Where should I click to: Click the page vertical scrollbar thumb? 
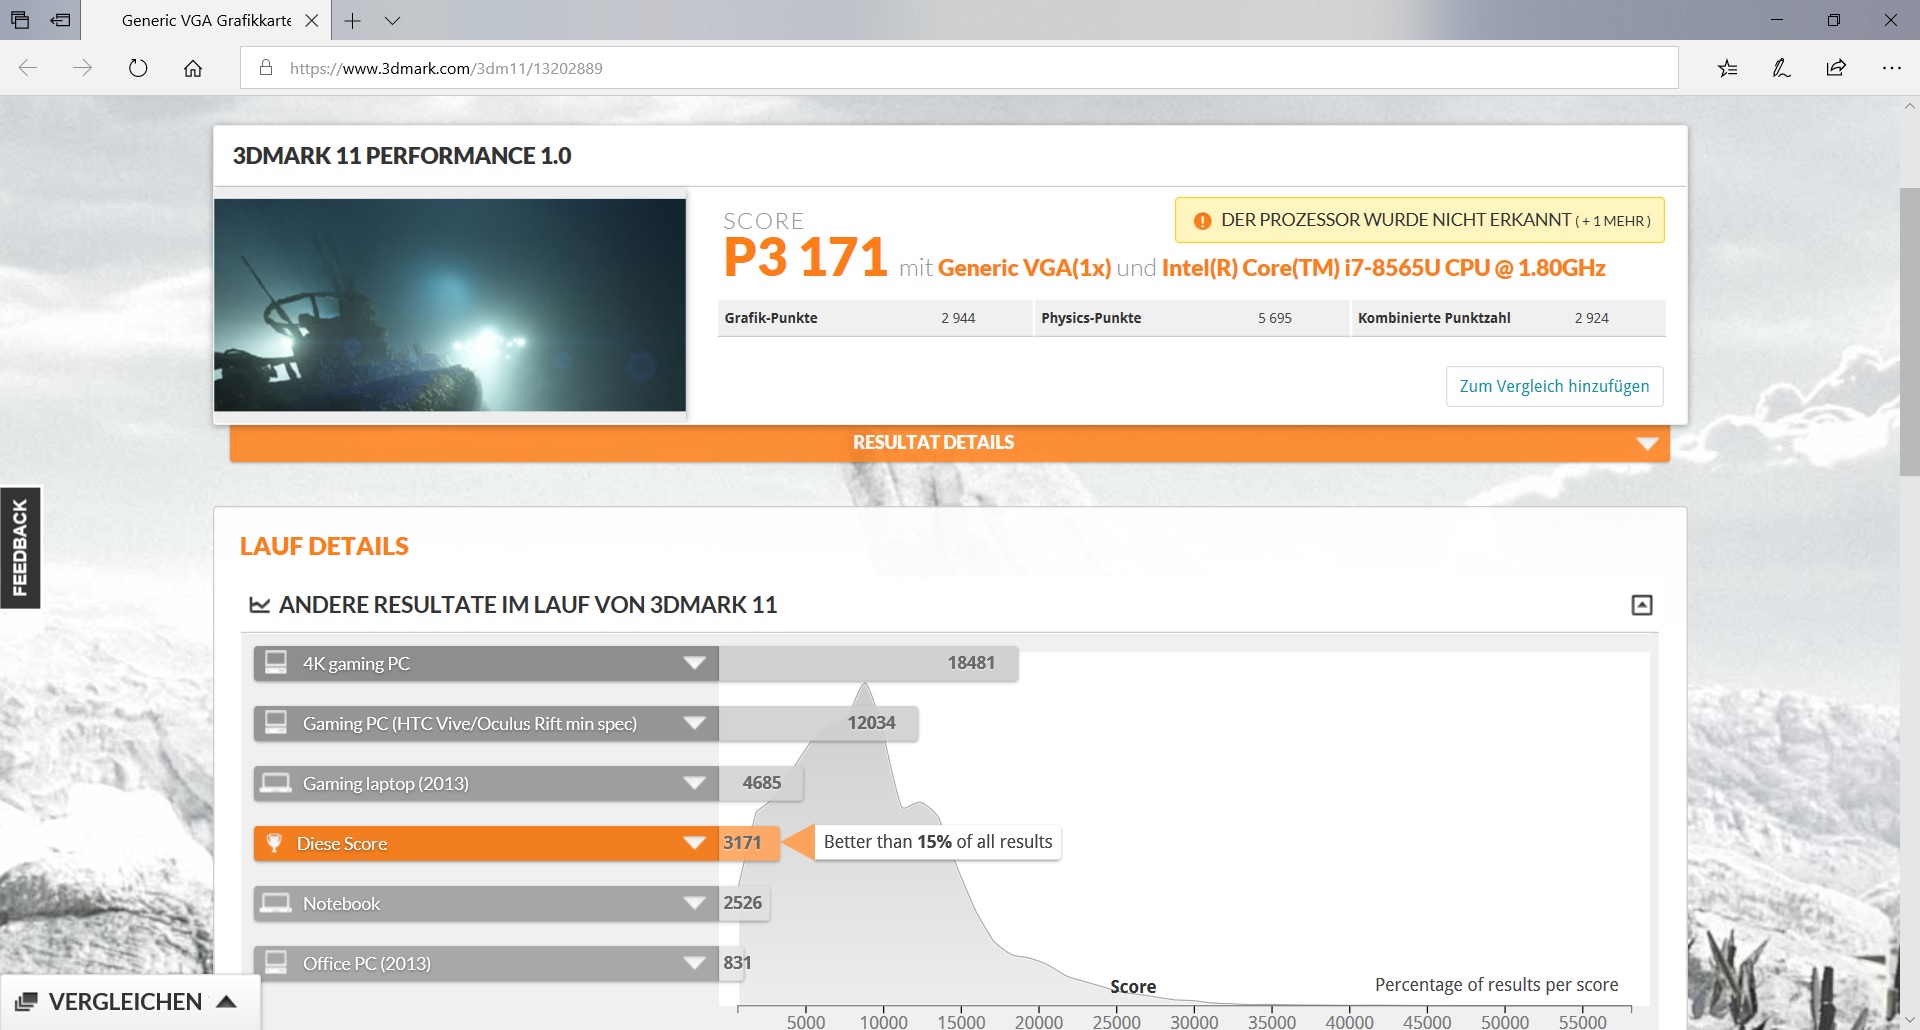1909,330
